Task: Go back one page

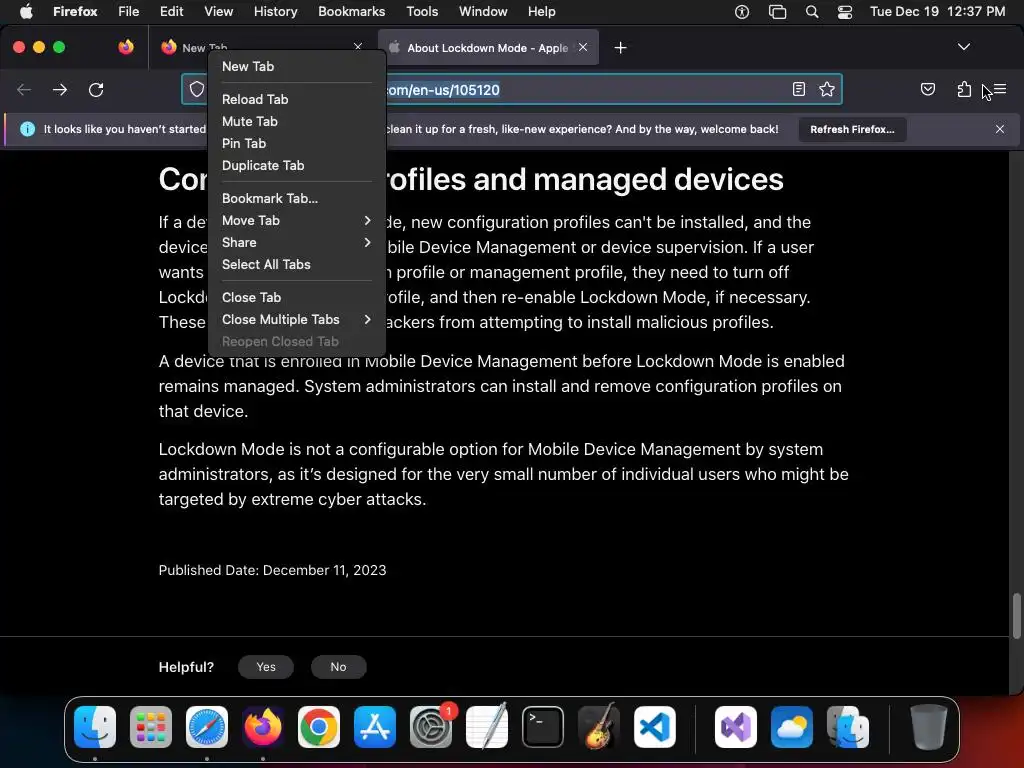Action: coord(24,89)
